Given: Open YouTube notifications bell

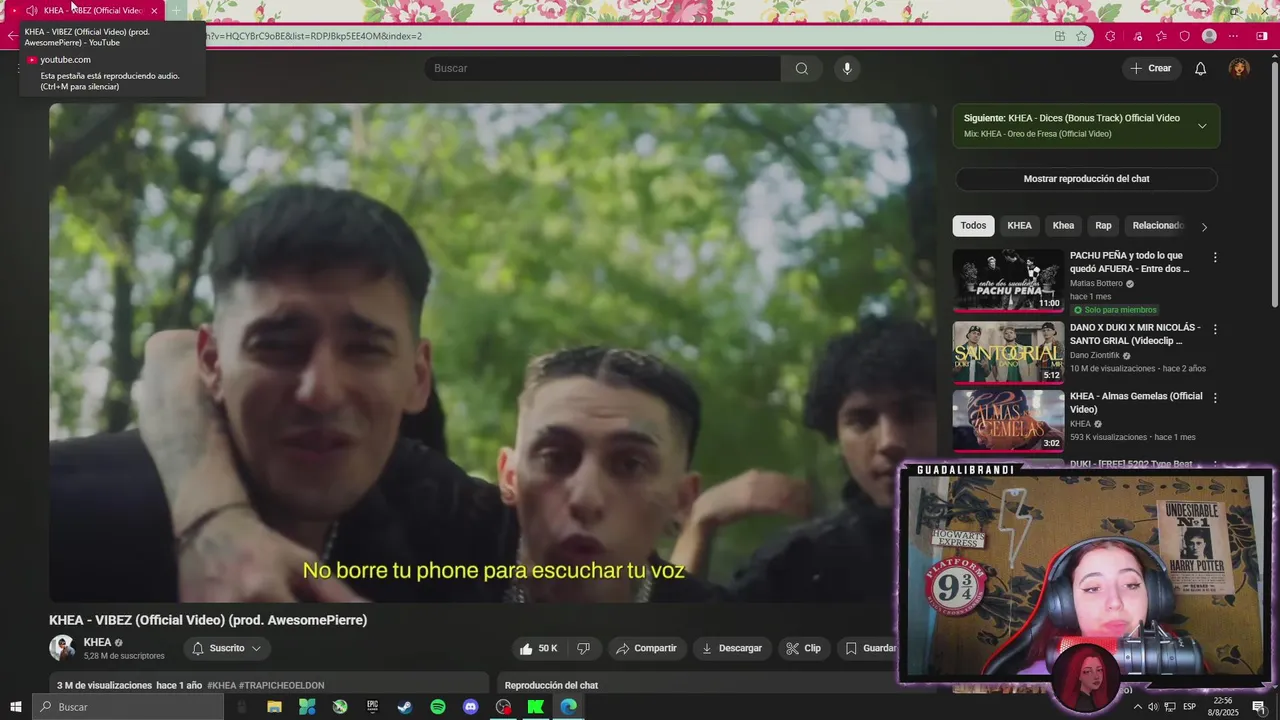Looking at the screenshot, I should (1200, 68).
